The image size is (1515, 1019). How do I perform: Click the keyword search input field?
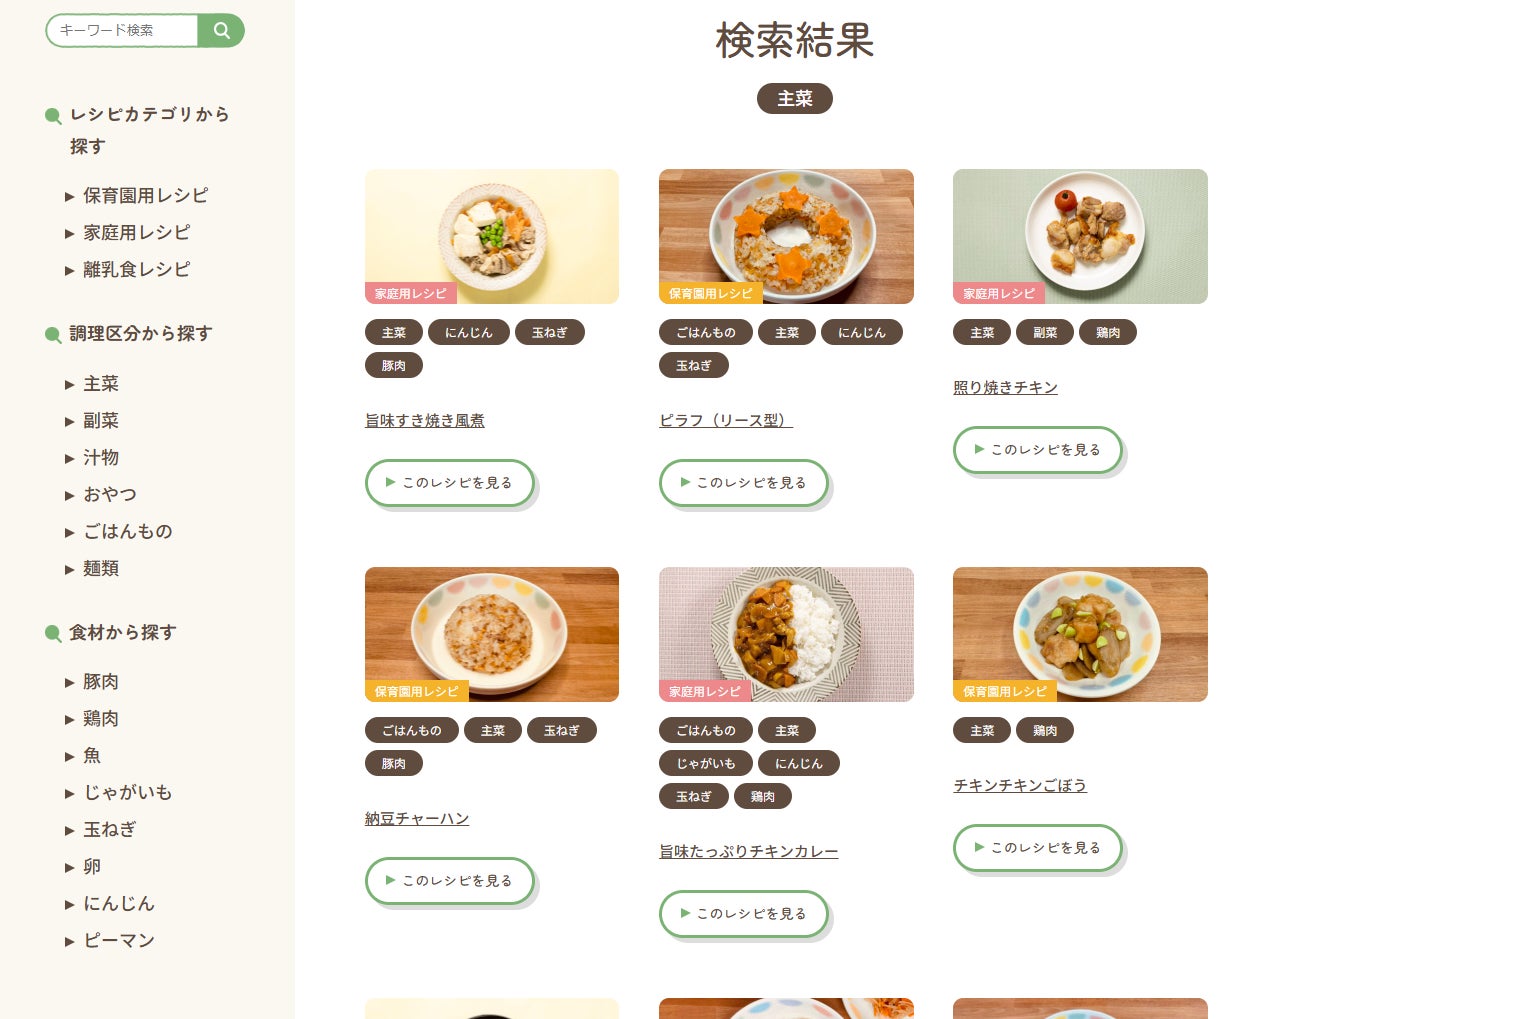pyautogui.click(x=122, y=31)
